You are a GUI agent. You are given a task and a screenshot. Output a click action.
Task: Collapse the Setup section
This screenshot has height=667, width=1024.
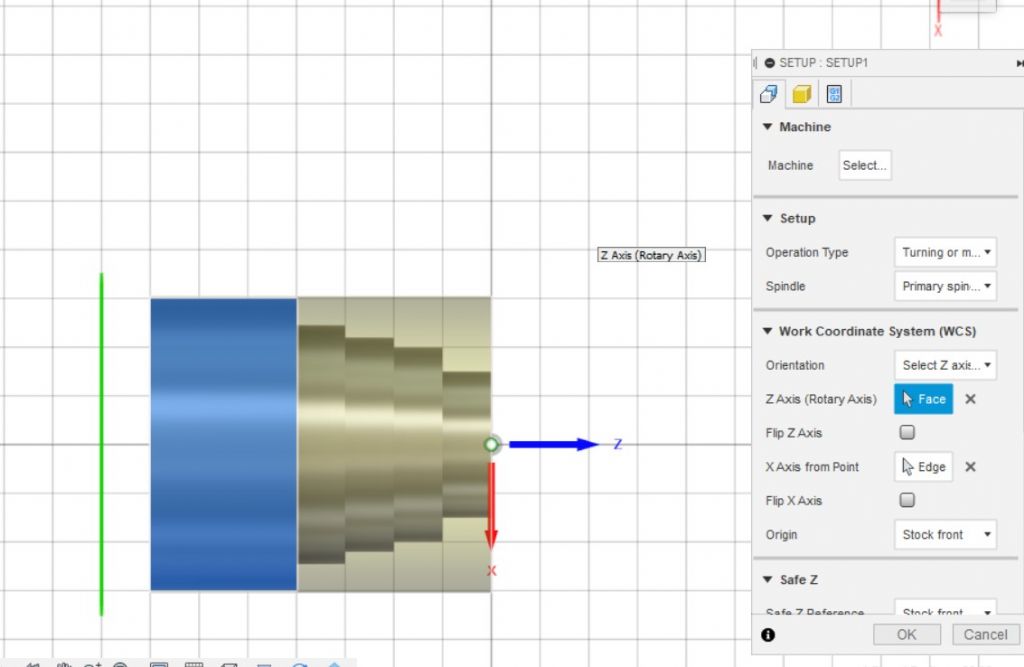767,218
